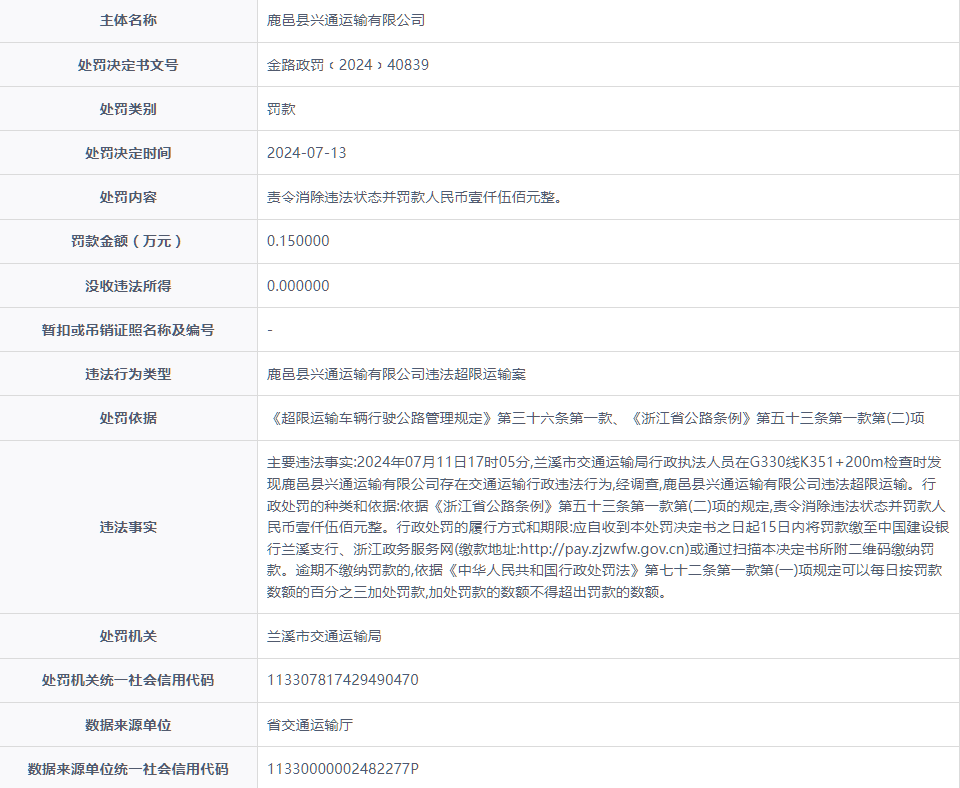
Task: Select the label 主体名称
Action: (128, 20)
